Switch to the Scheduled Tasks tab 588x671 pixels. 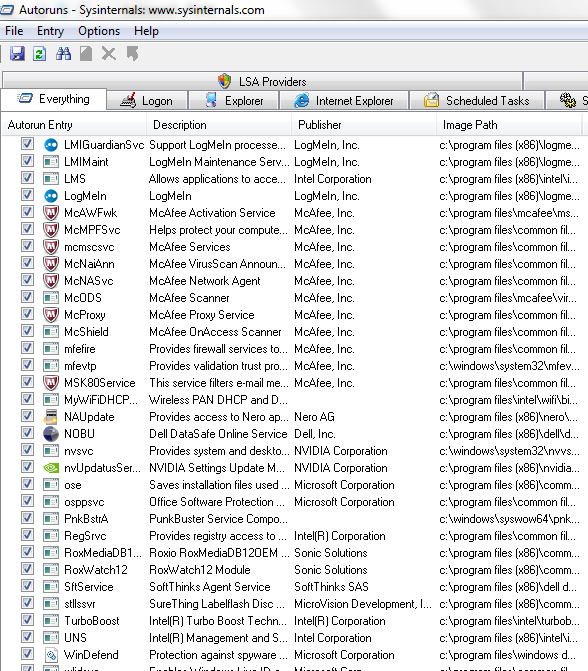click(477, 101)
